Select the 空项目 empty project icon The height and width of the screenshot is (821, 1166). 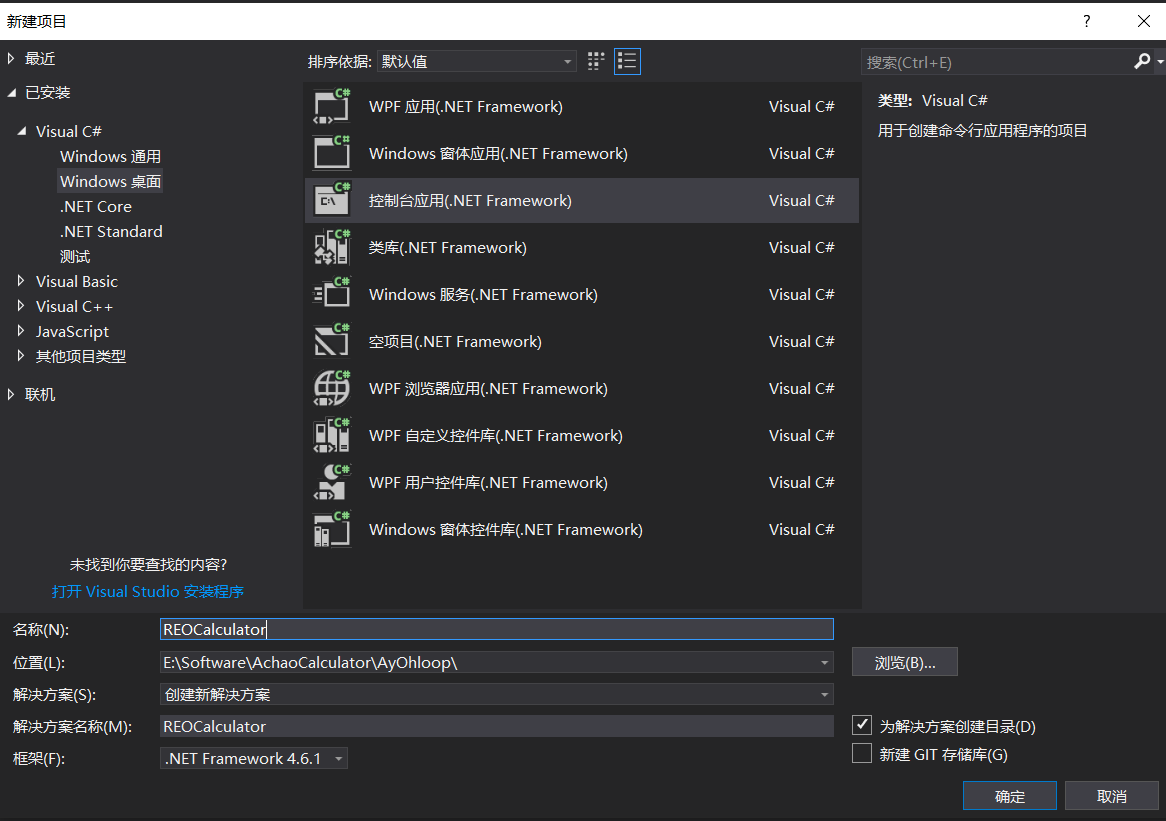pyautogui.click(x=332, y=341)
